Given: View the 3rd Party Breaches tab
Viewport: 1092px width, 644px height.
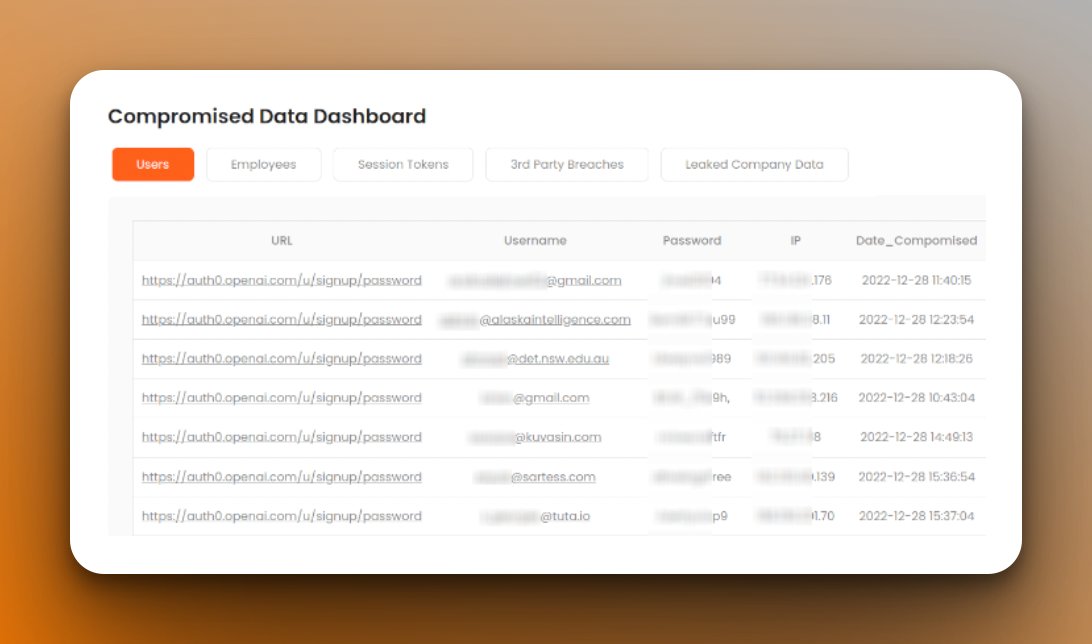Looking at the screenshot, I should [x=566, y=164].
